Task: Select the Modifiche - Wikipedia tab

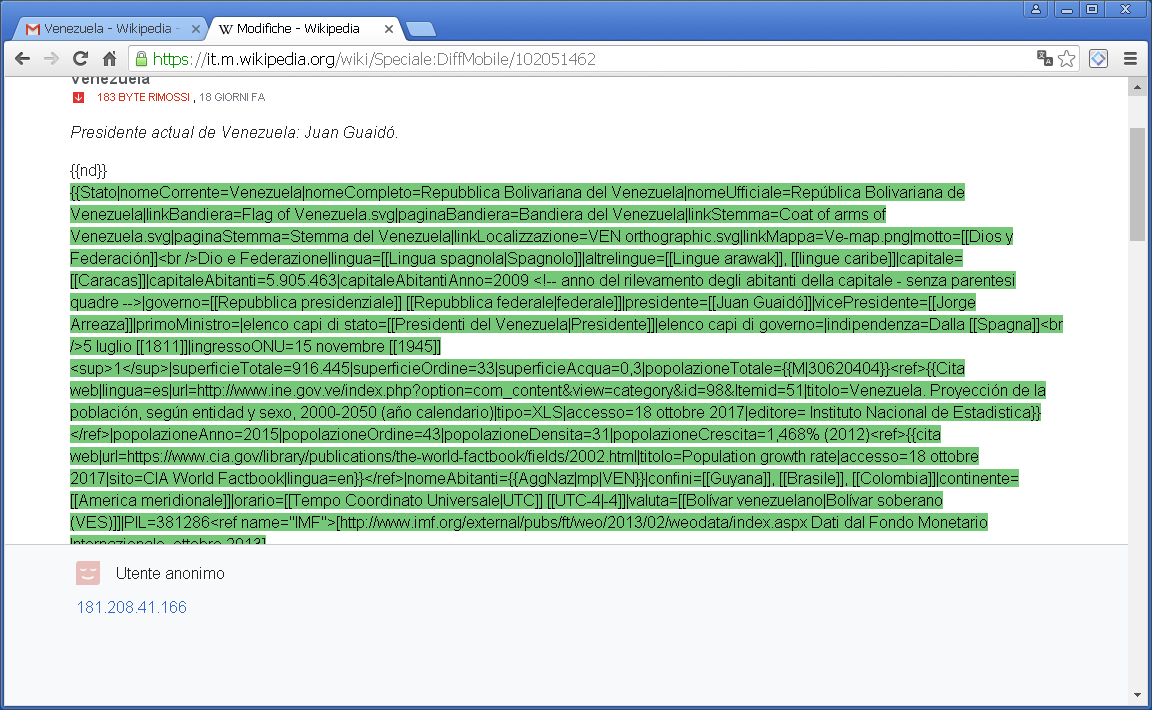Action: tap(302, 28)
